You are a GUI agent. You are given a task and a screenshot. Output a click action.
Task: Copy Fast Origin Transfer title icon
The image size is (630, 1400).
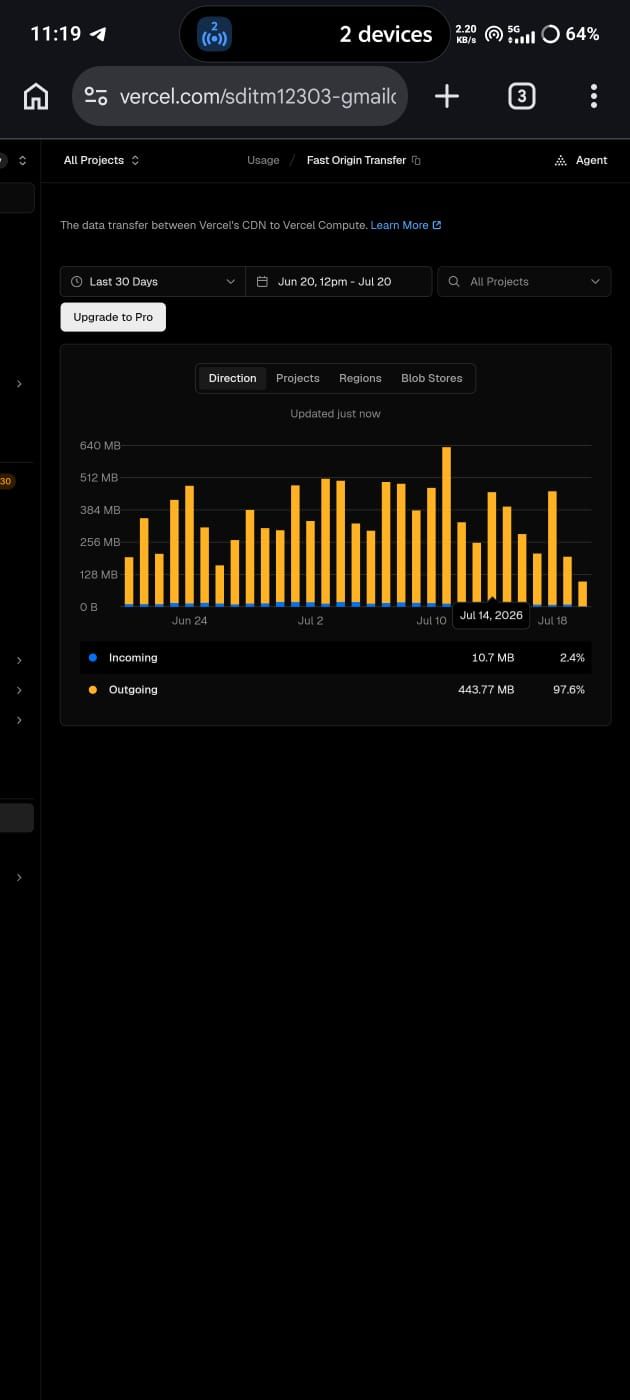pos(416,160)
